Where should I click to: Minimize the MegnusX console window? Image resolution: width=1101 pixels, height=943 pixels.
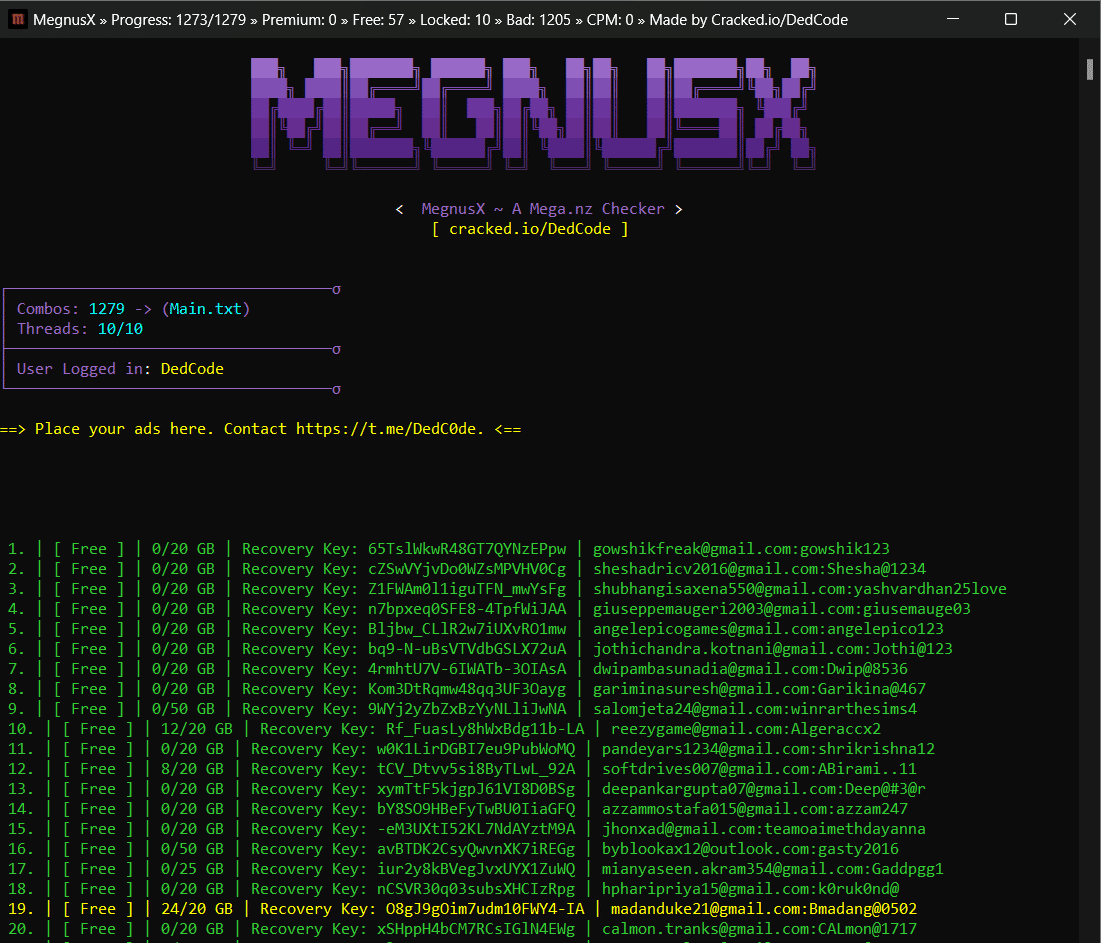coord(953,19)
